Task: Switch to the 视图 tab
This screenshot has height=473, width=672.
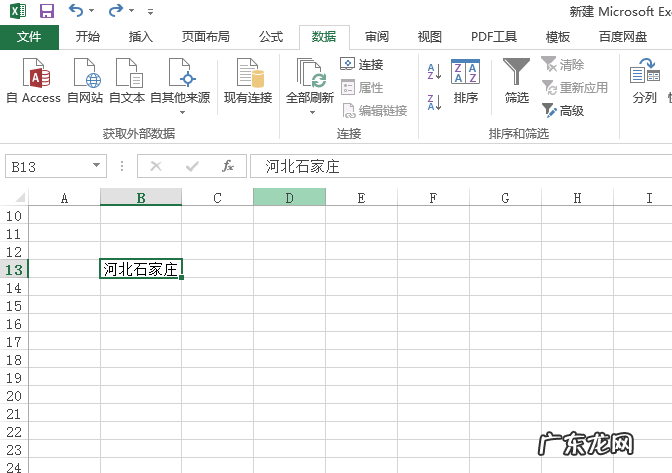Action: click(429, 37)
